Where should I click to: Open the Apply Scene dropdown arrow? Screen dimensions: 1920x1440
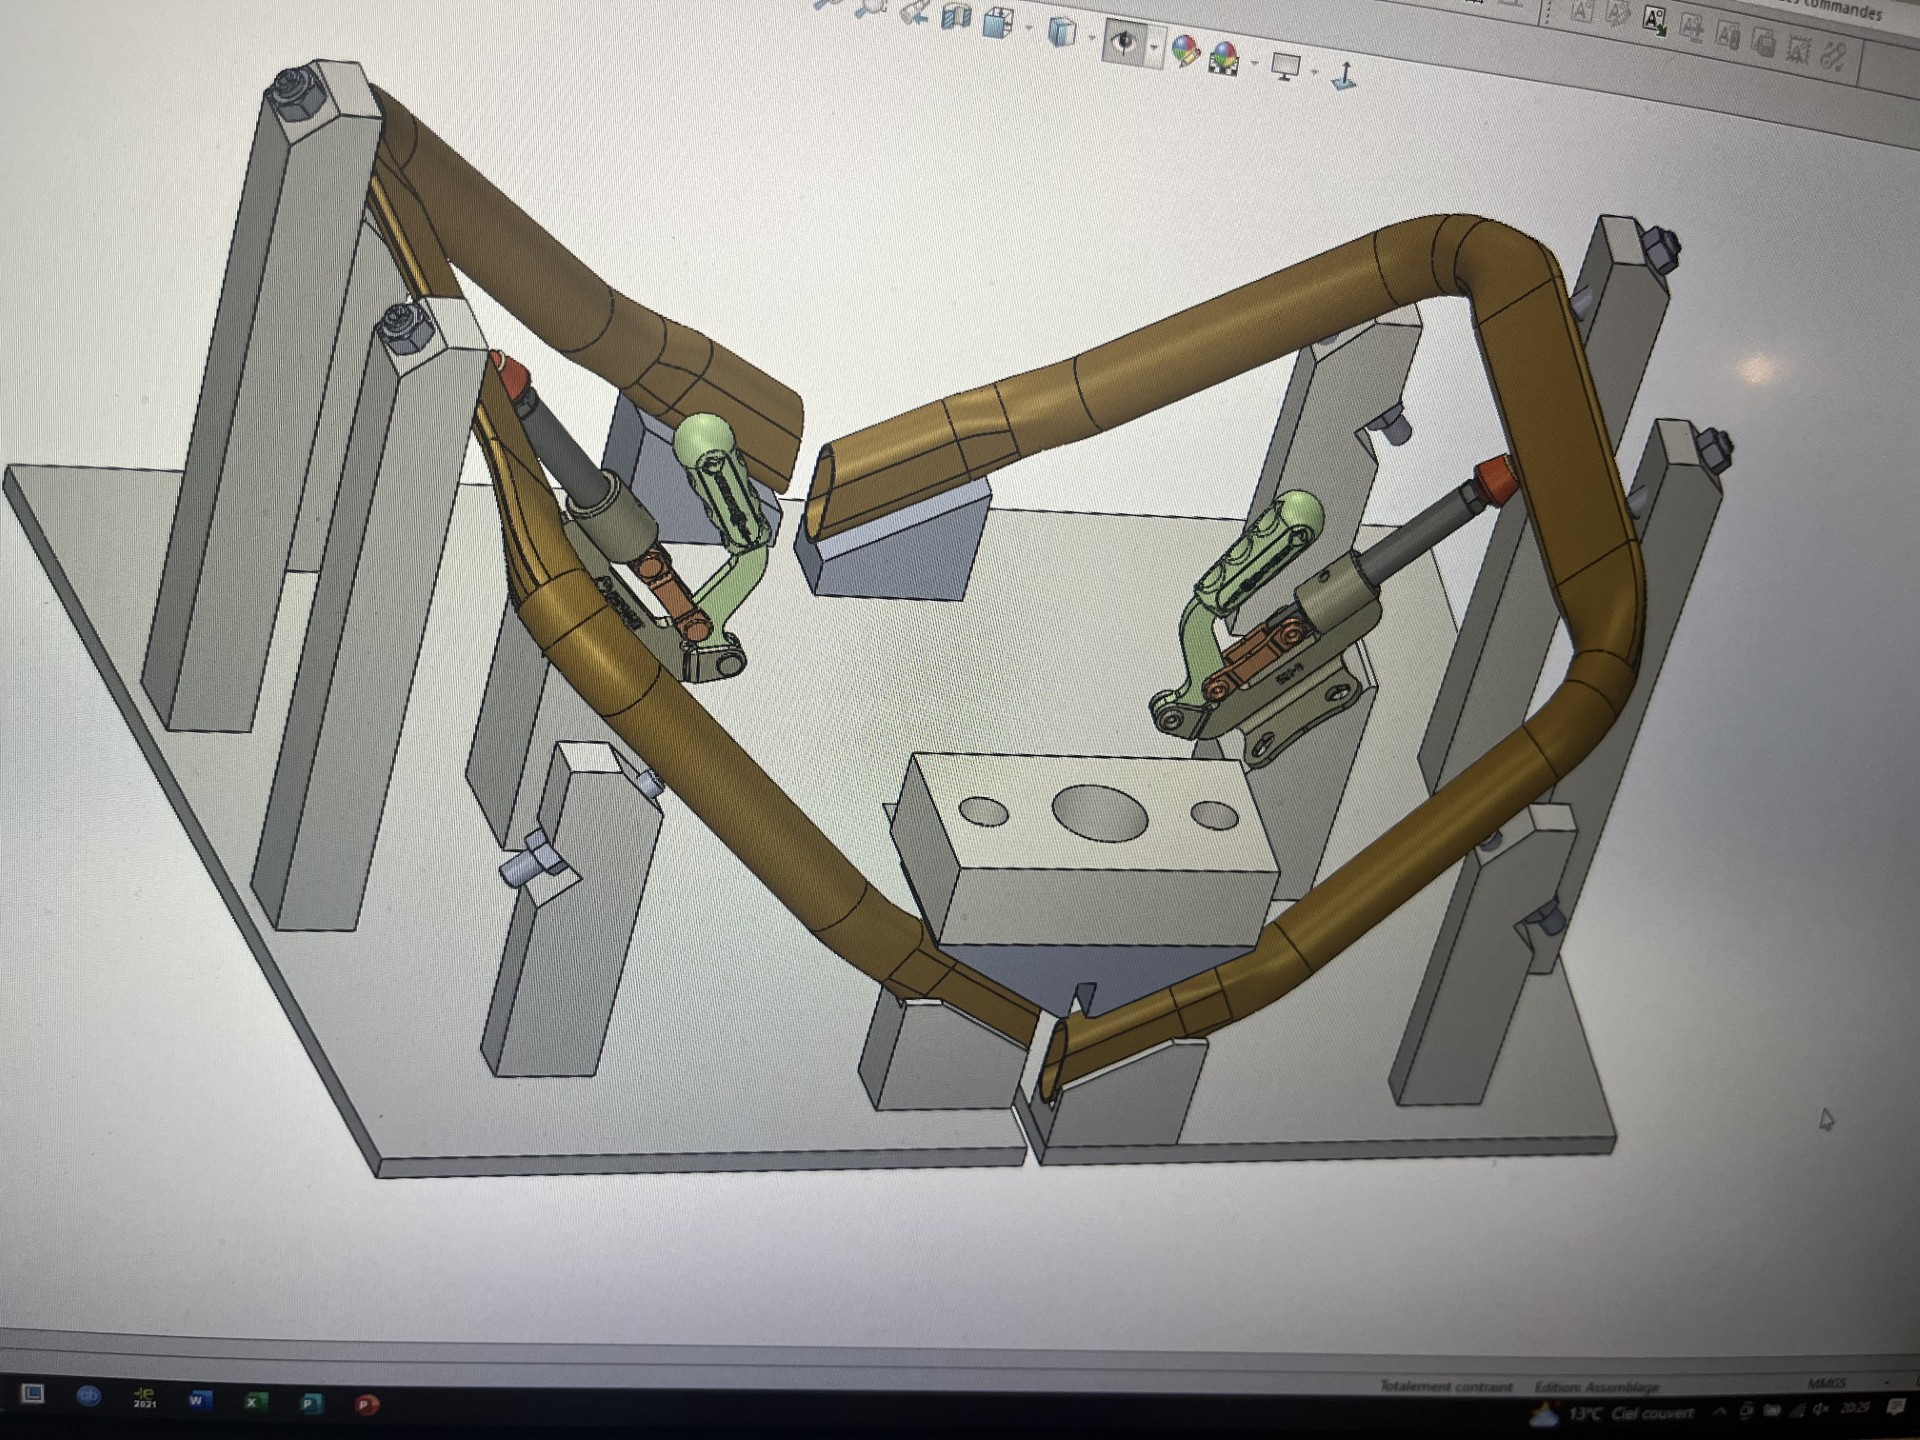[1254, 63]
